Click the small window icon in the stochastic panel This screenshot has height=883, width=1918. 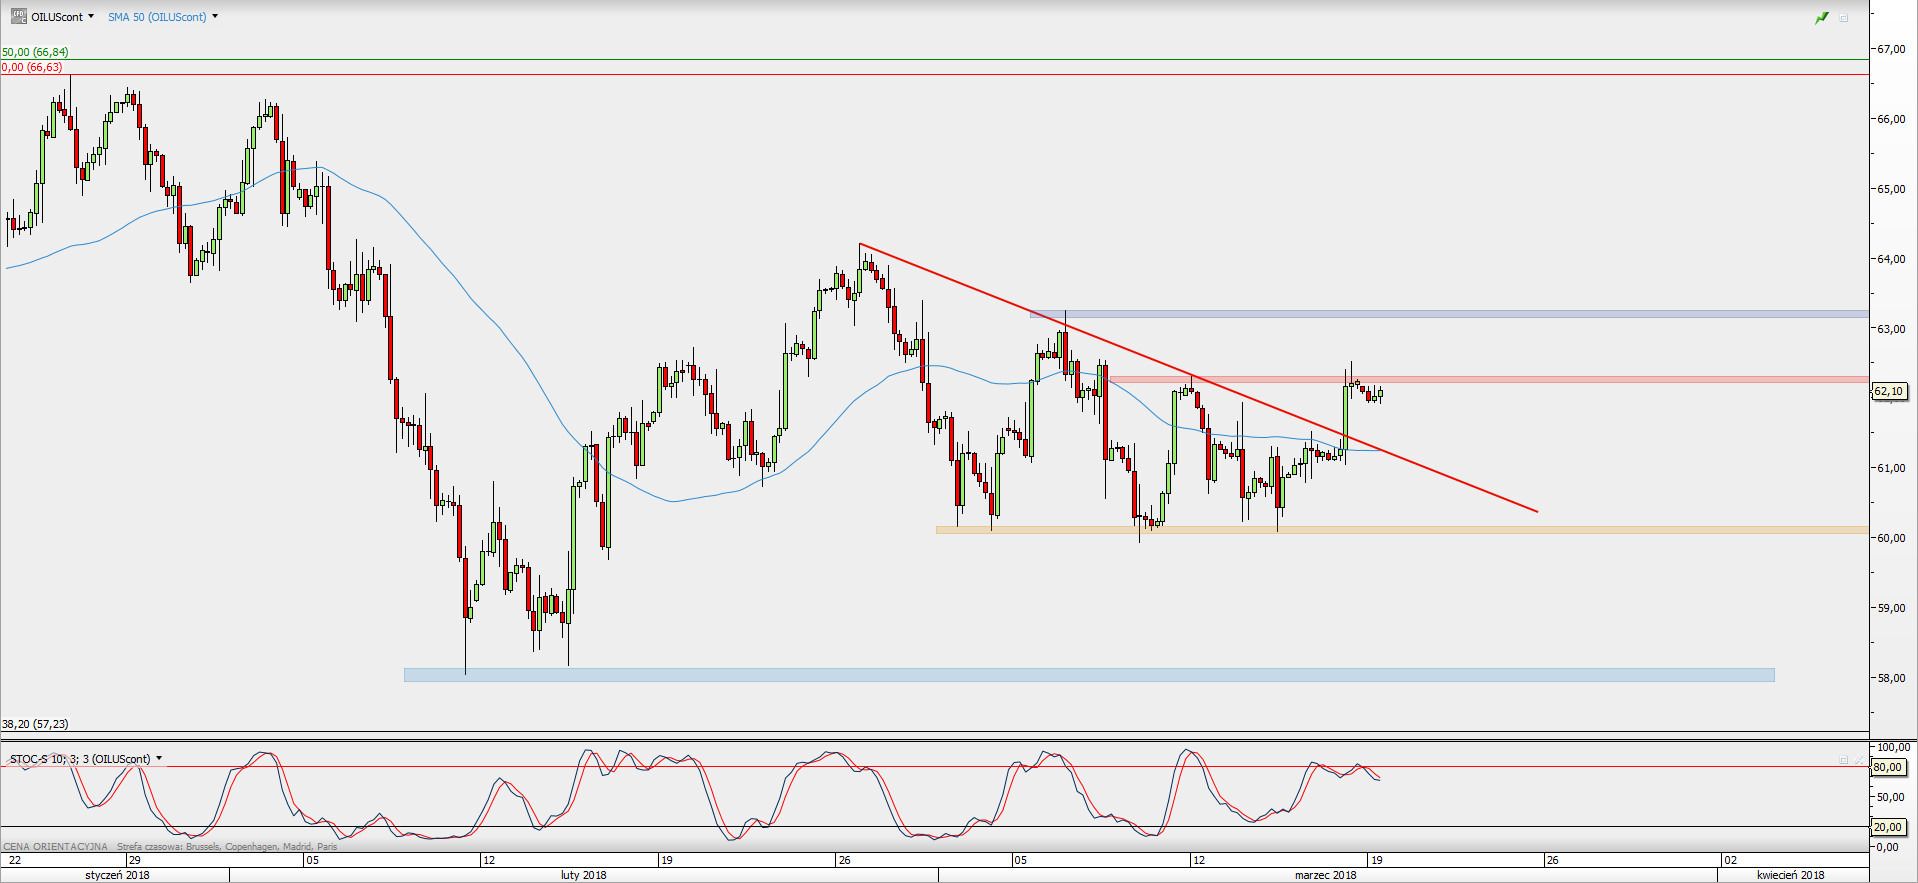tap(1844, 760)
